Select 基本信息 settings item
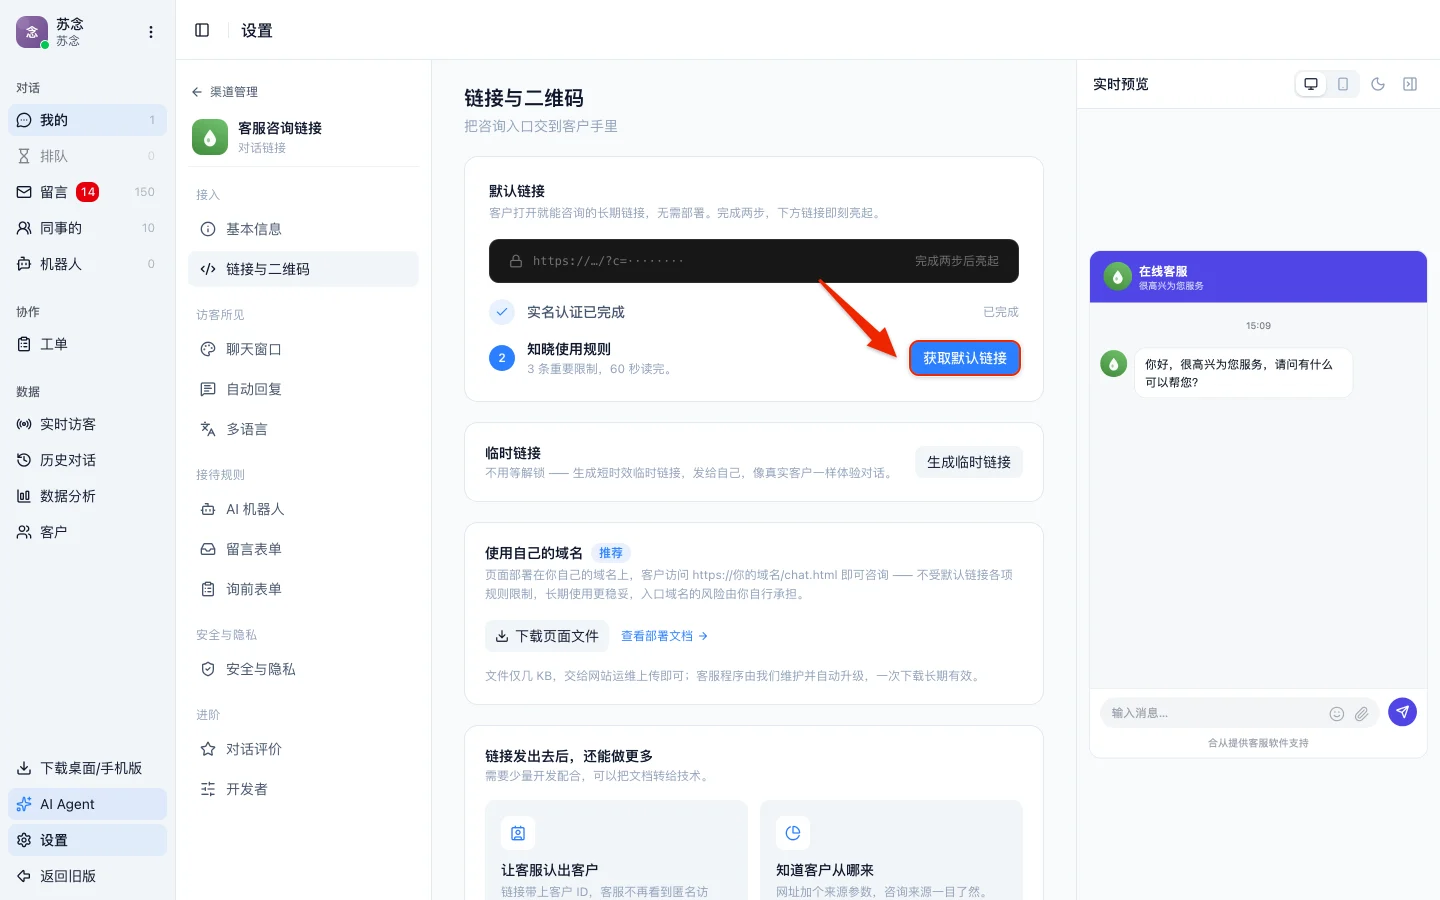The image size is (1440, 900). point(303,229)
